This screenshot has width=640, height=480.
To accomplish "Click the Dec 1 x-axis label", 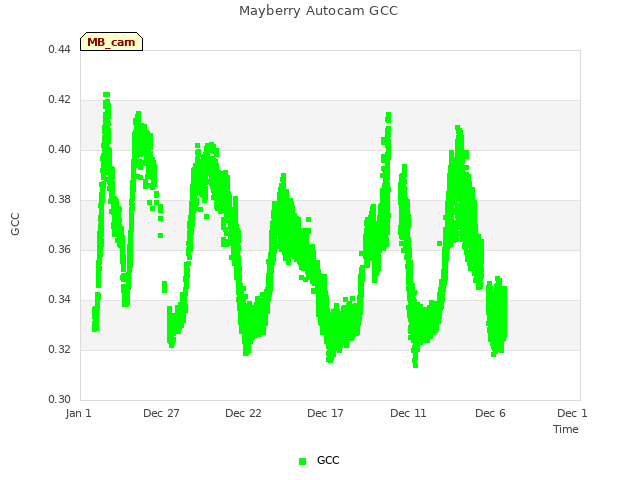I will [572, 413].
